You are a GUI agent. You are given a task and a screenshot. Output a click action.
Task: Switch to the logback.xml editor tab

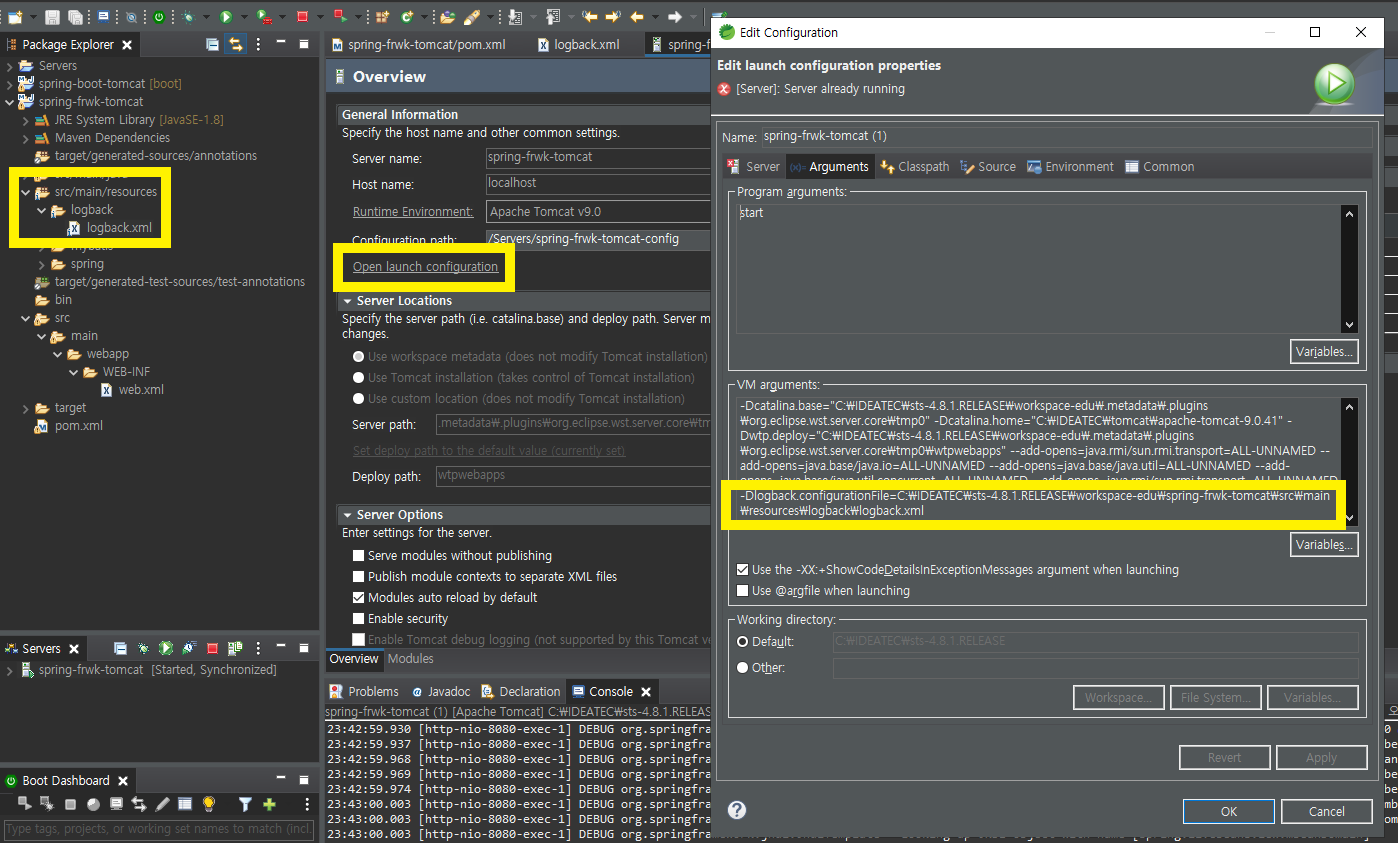point(579,45)
